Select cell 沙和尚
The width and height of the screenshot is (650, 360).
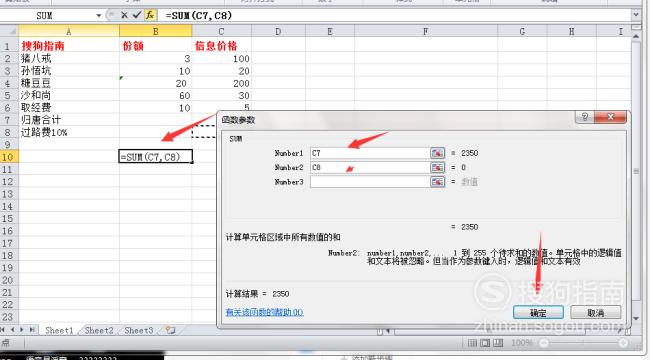point(69,95)
